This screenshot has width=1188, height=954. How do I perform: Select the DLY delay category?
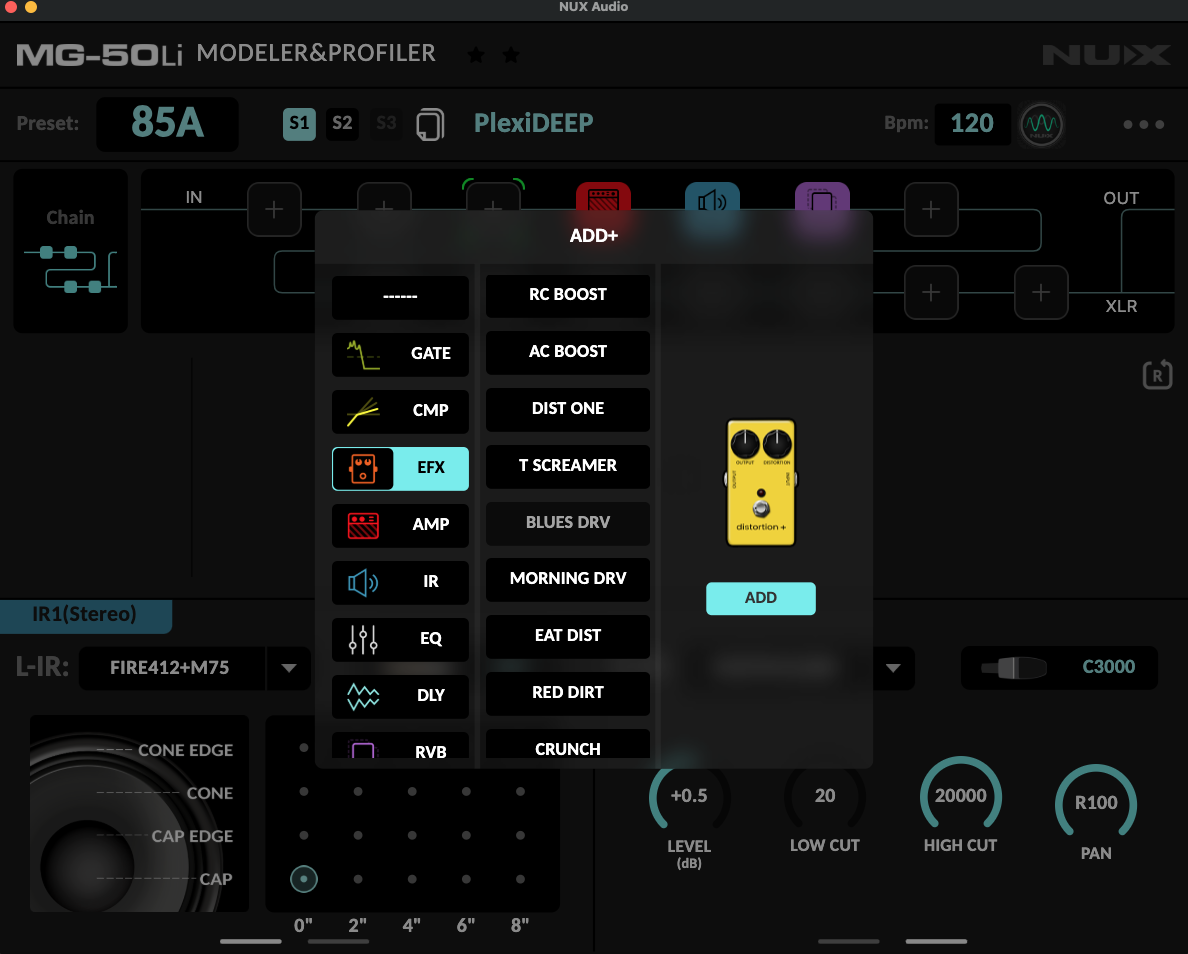400,696
